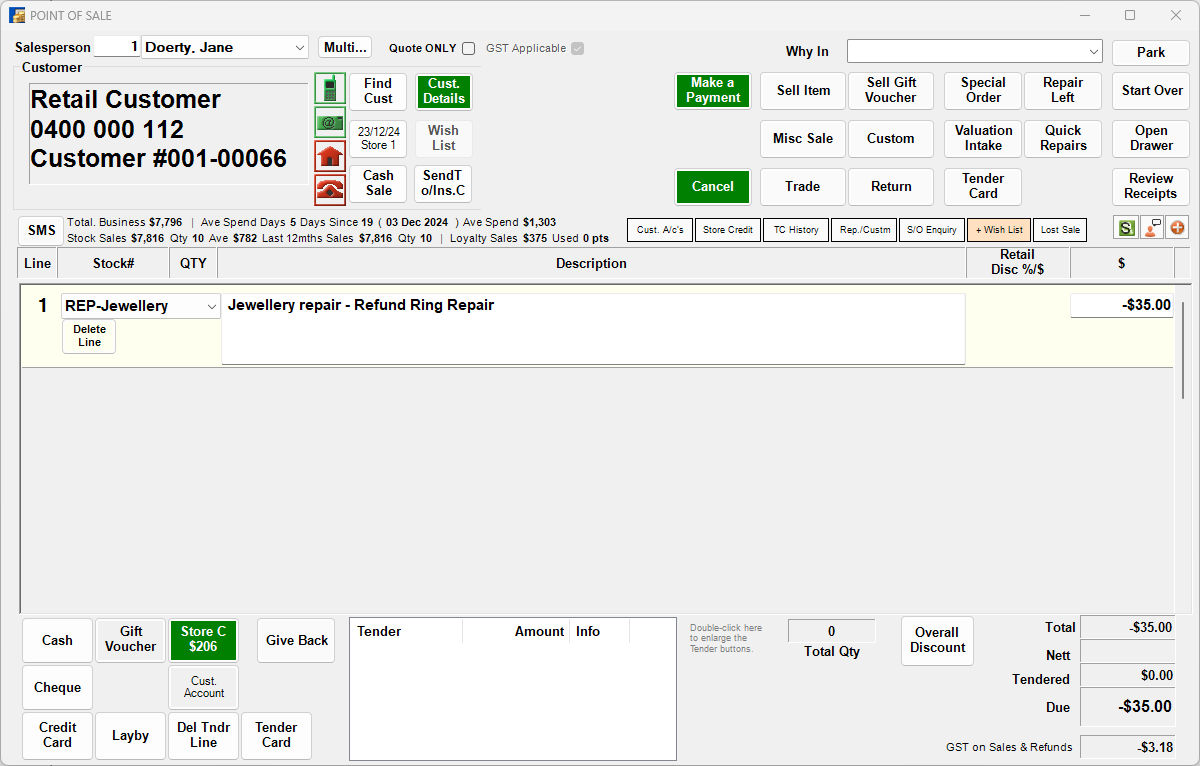Click the green S dollar icon
This screenshot has height=766, width=1200.
click(1127, 228)
